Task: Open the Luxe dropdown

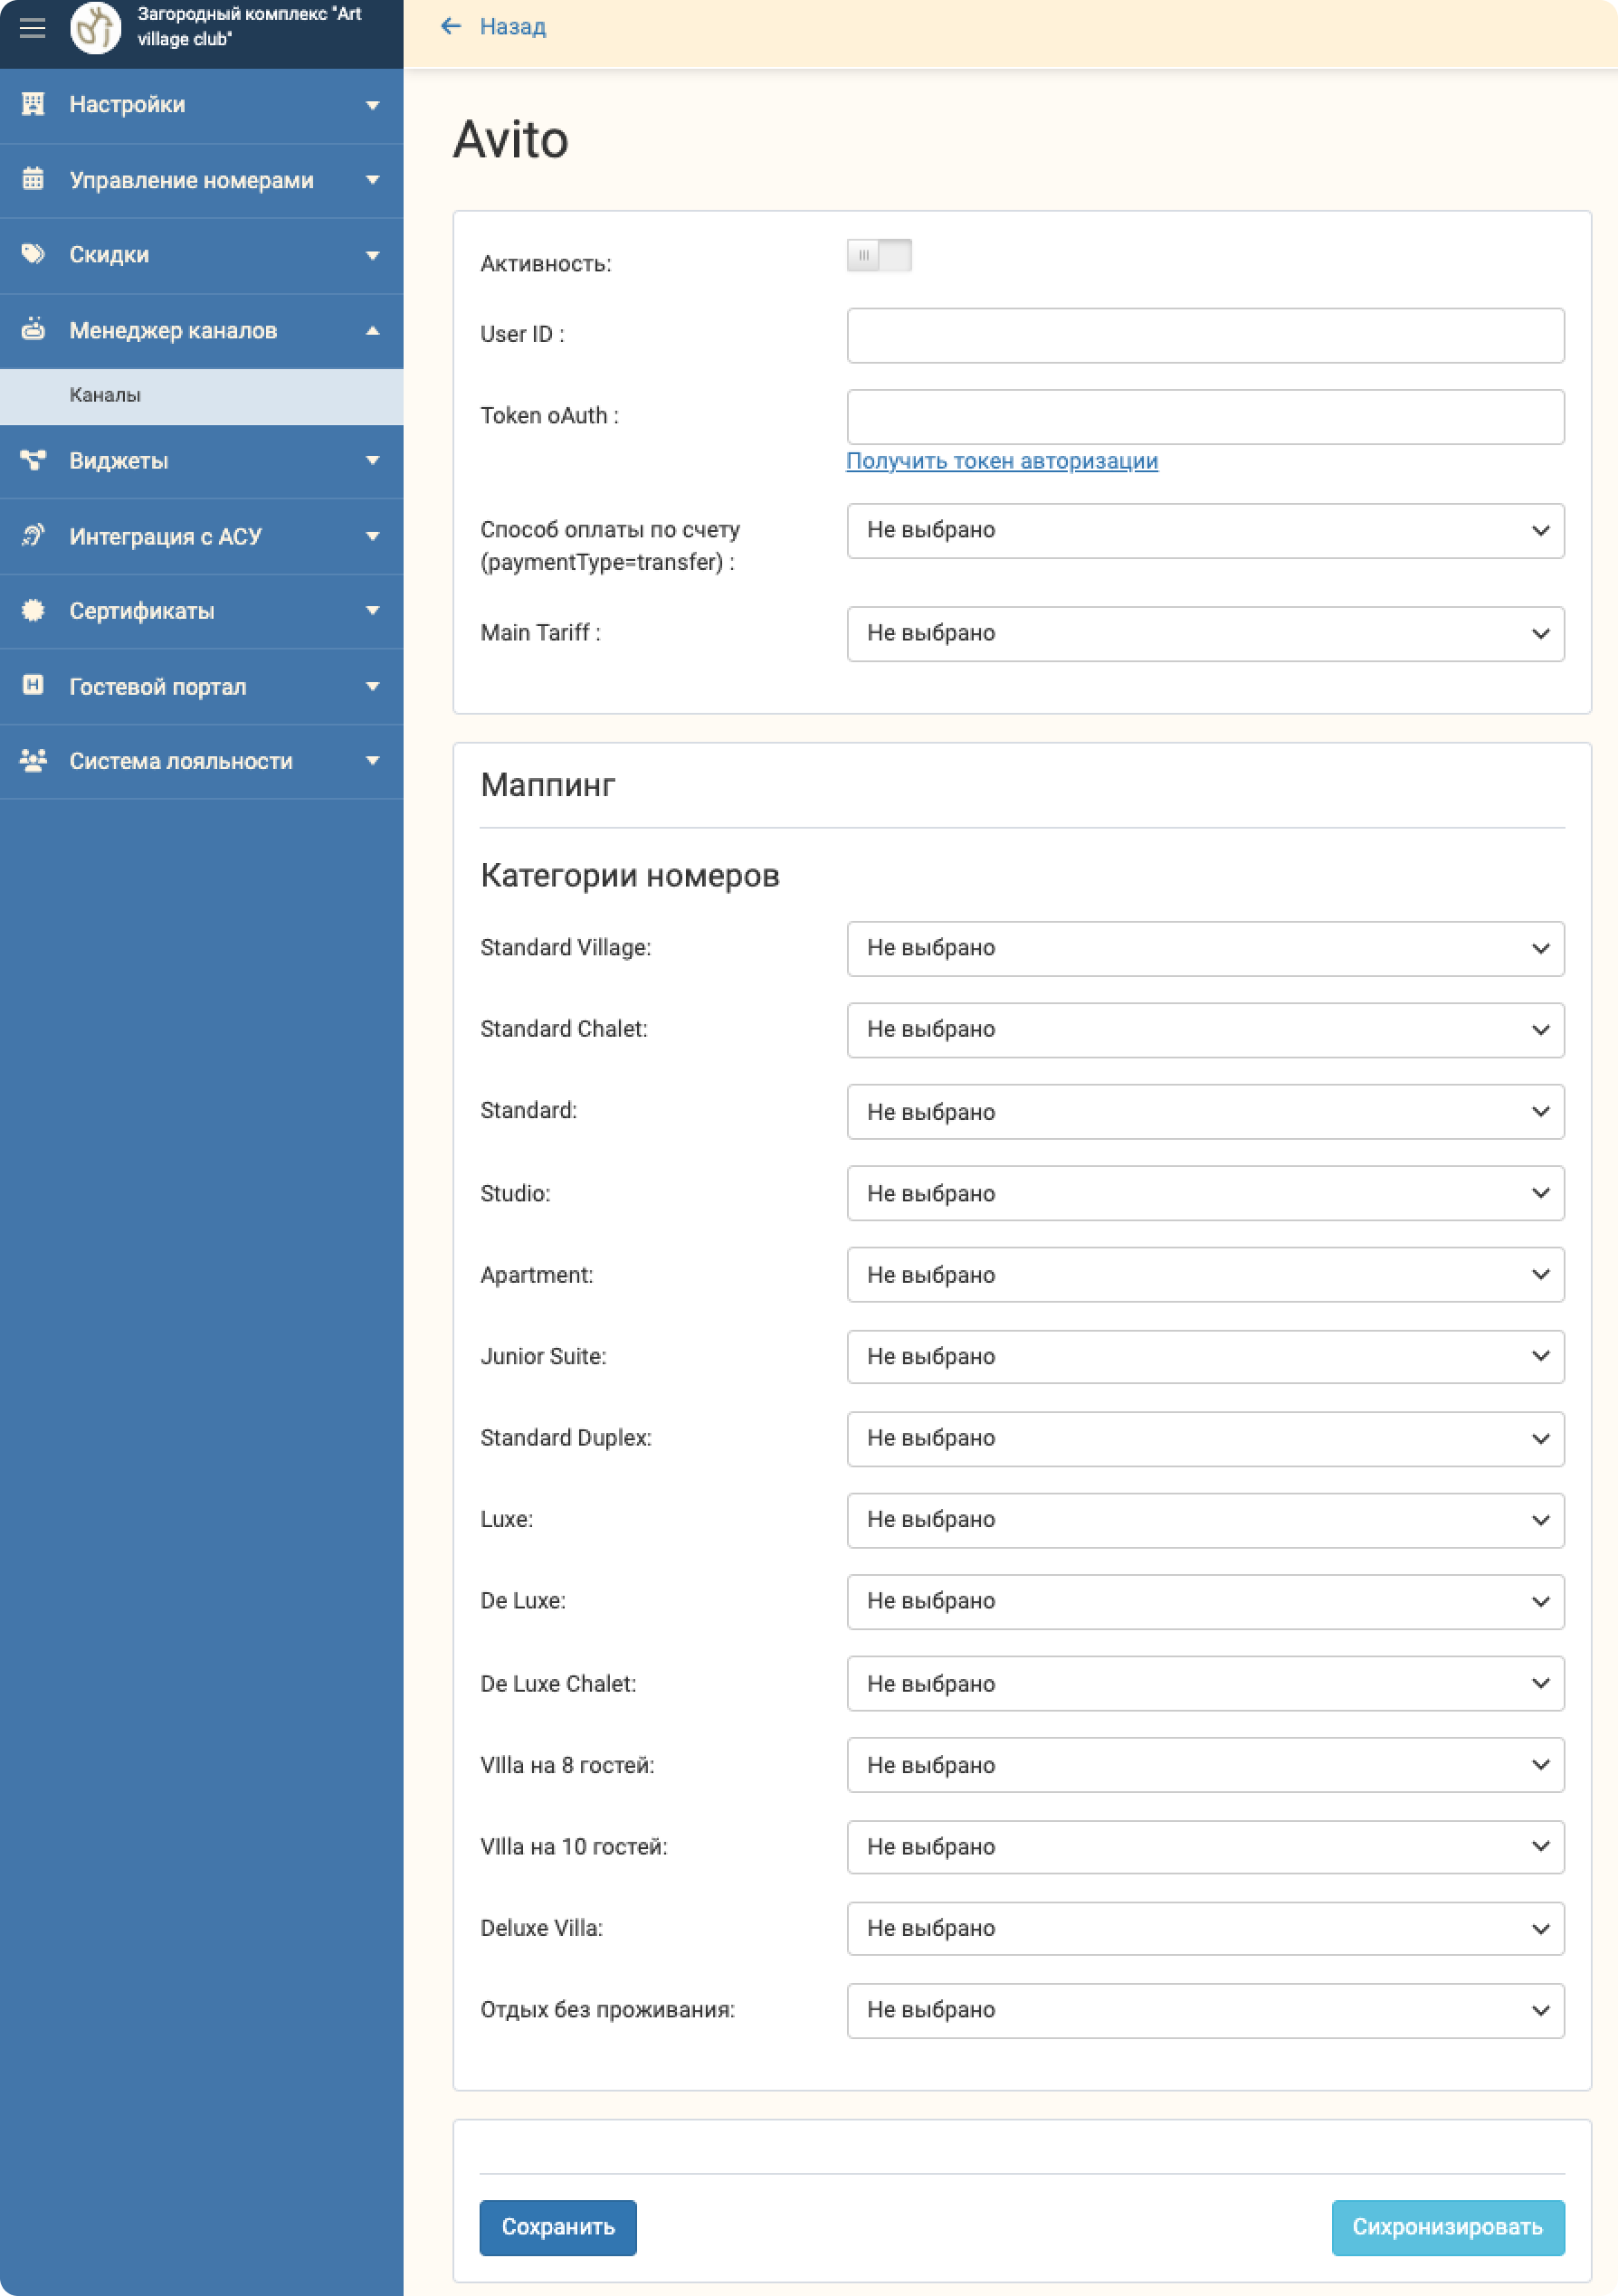Action: pyautogui.click(x=1205, y=1520)
